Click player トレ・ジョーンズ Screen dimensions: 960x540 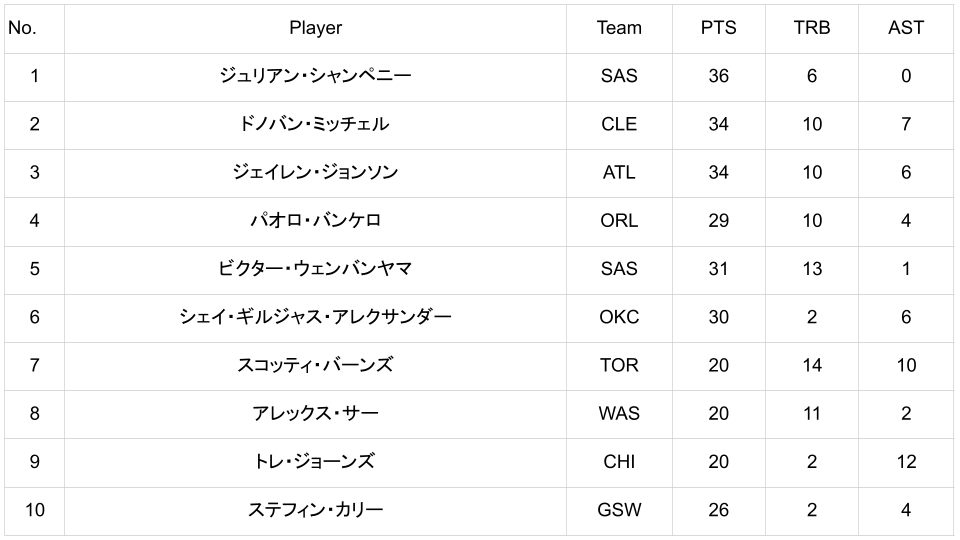(315, 462)
